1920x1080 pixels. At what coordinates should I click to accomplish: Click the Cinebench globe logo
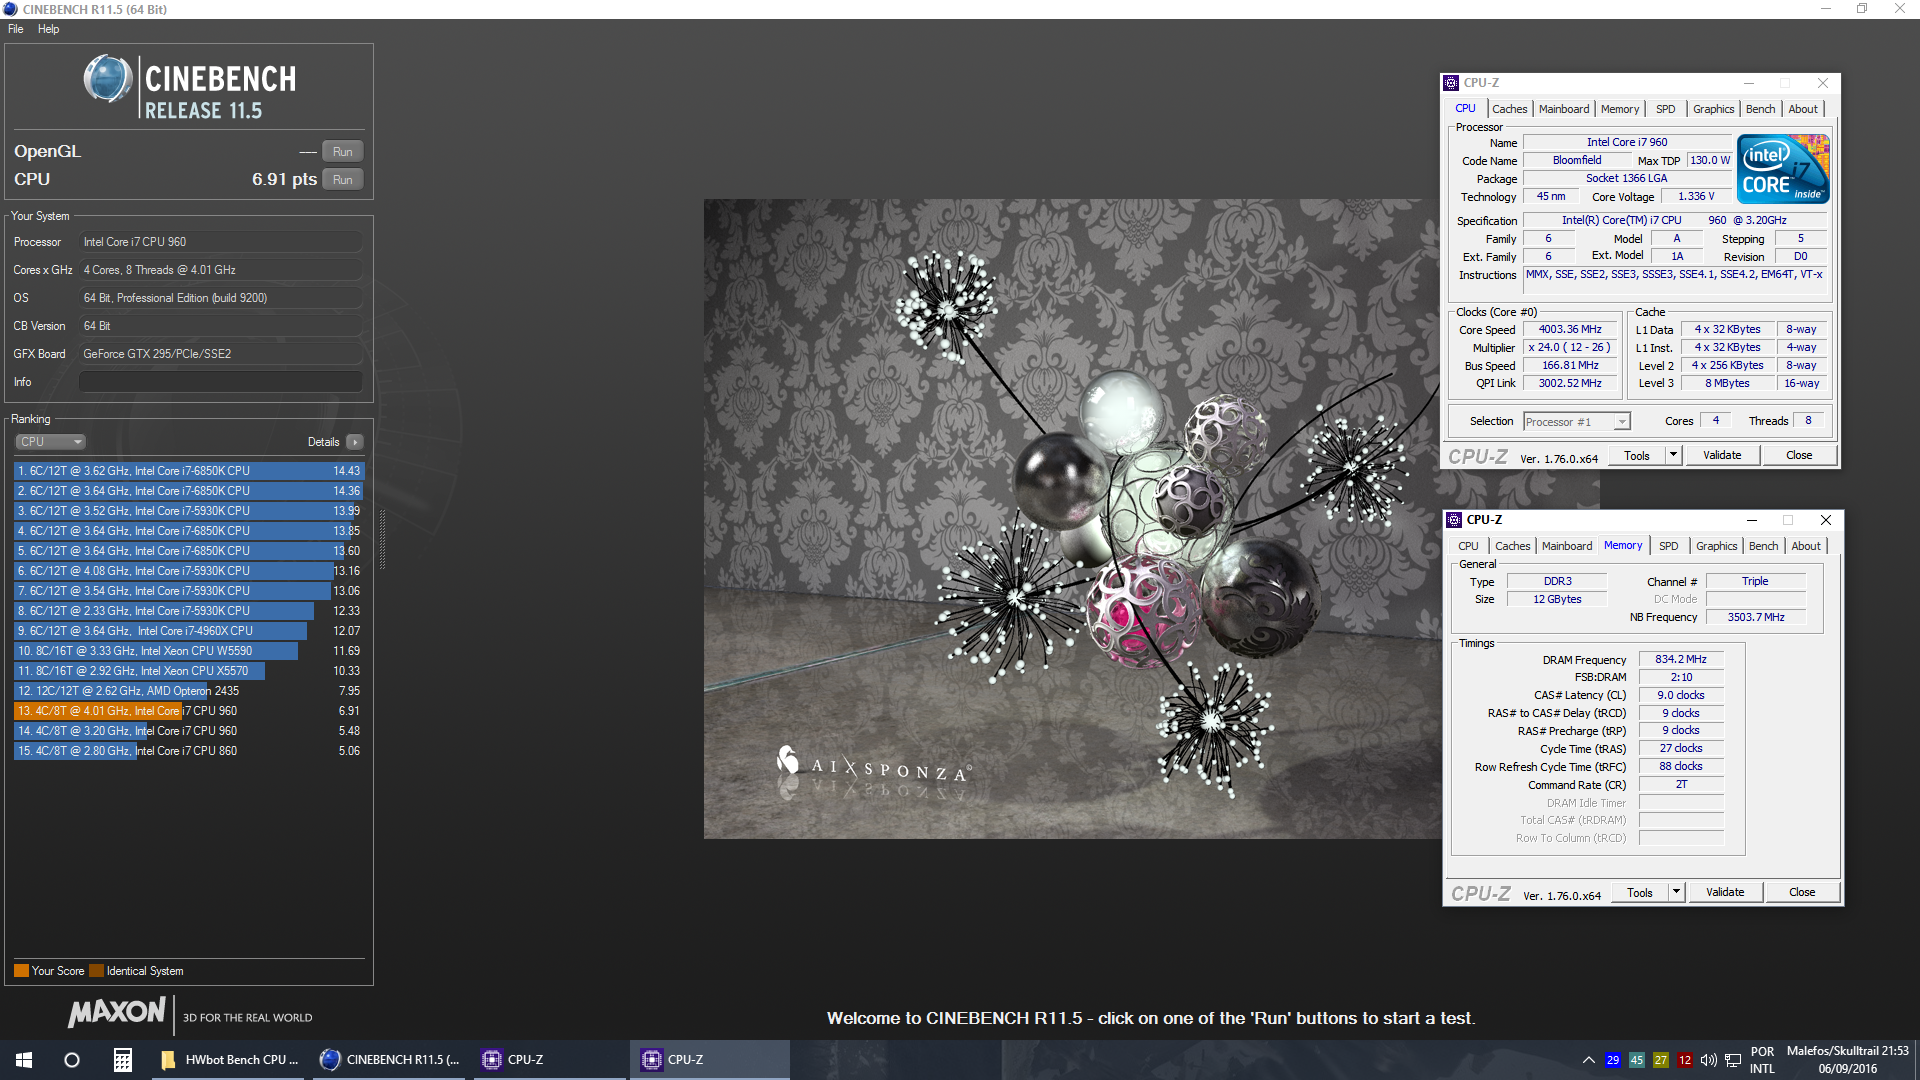108,79
